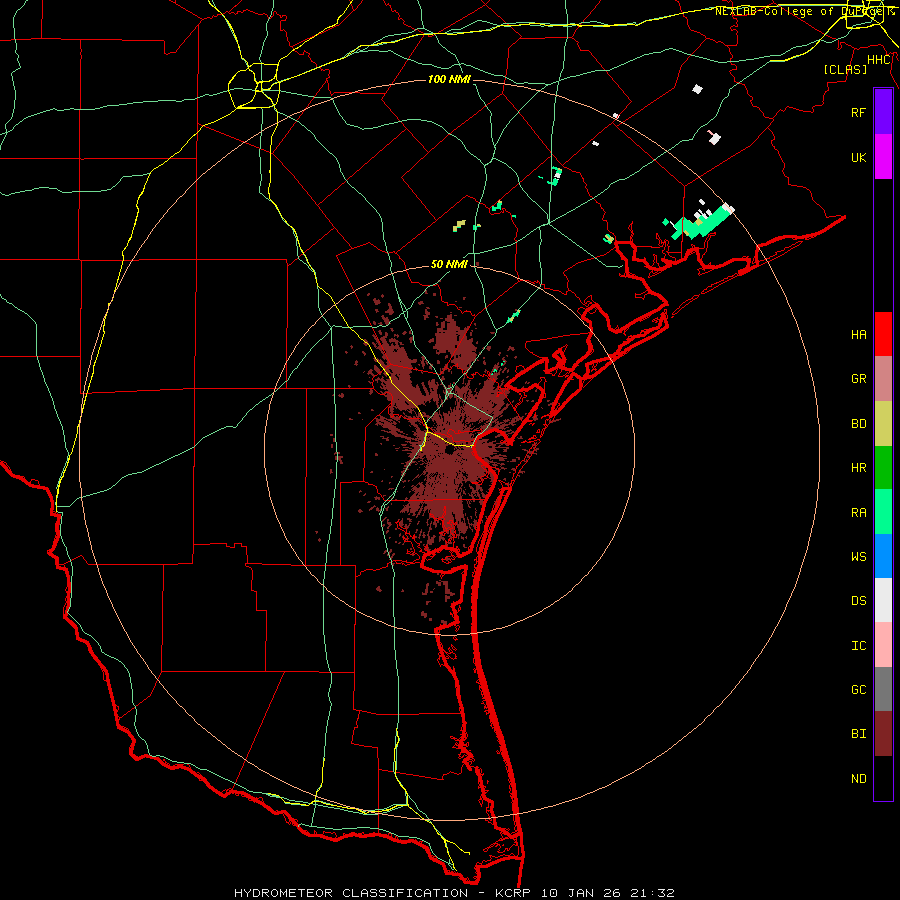Click the brown BI legend swatch
The width and height of the screenshot is (900, 900).
[x=883, y=734]
